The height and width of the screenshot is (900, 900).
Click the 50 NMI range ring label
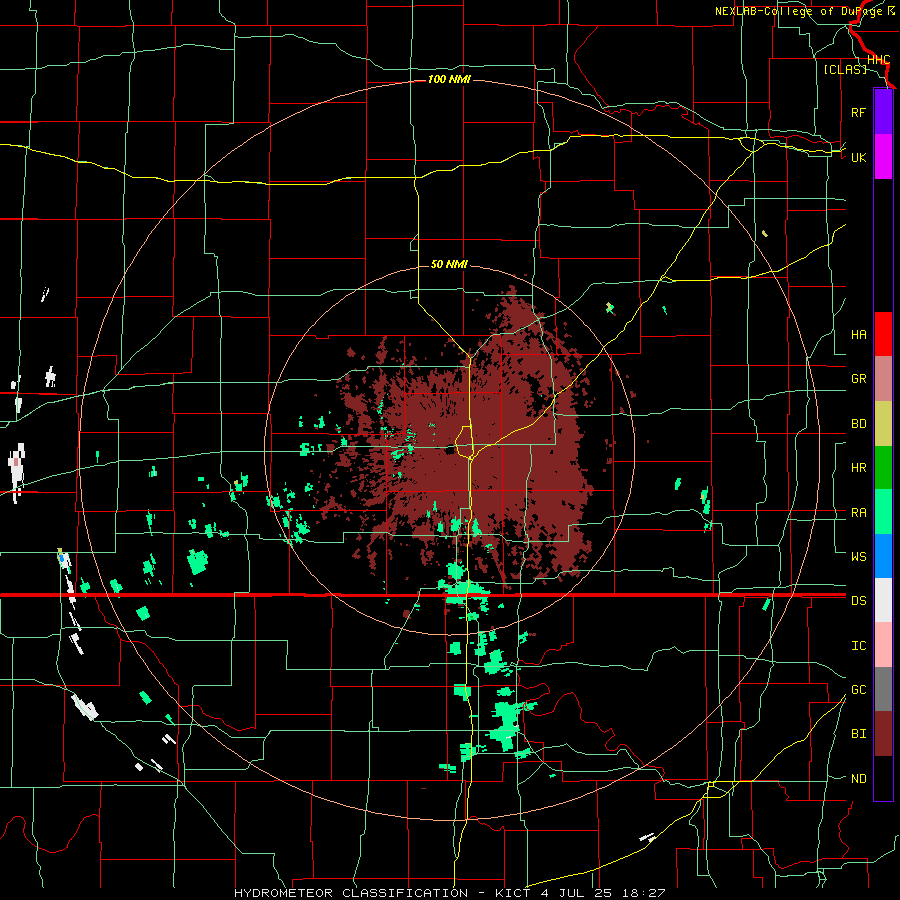449,264
